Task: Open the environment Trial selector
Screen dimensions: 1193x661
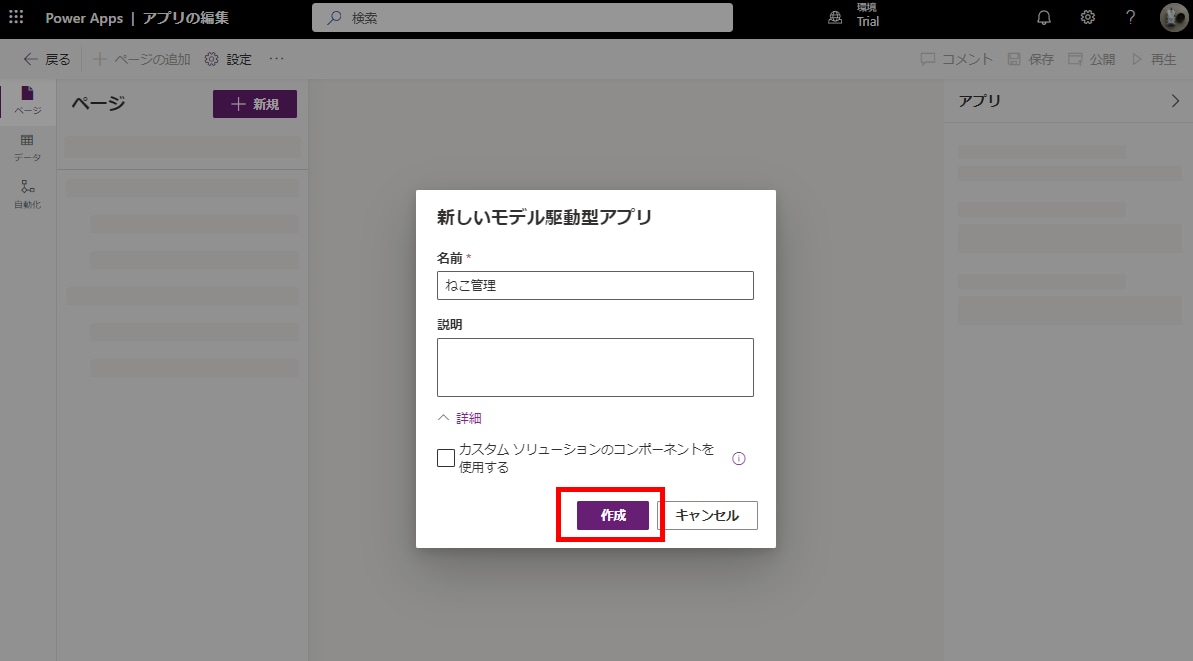Action: point(854,17)
